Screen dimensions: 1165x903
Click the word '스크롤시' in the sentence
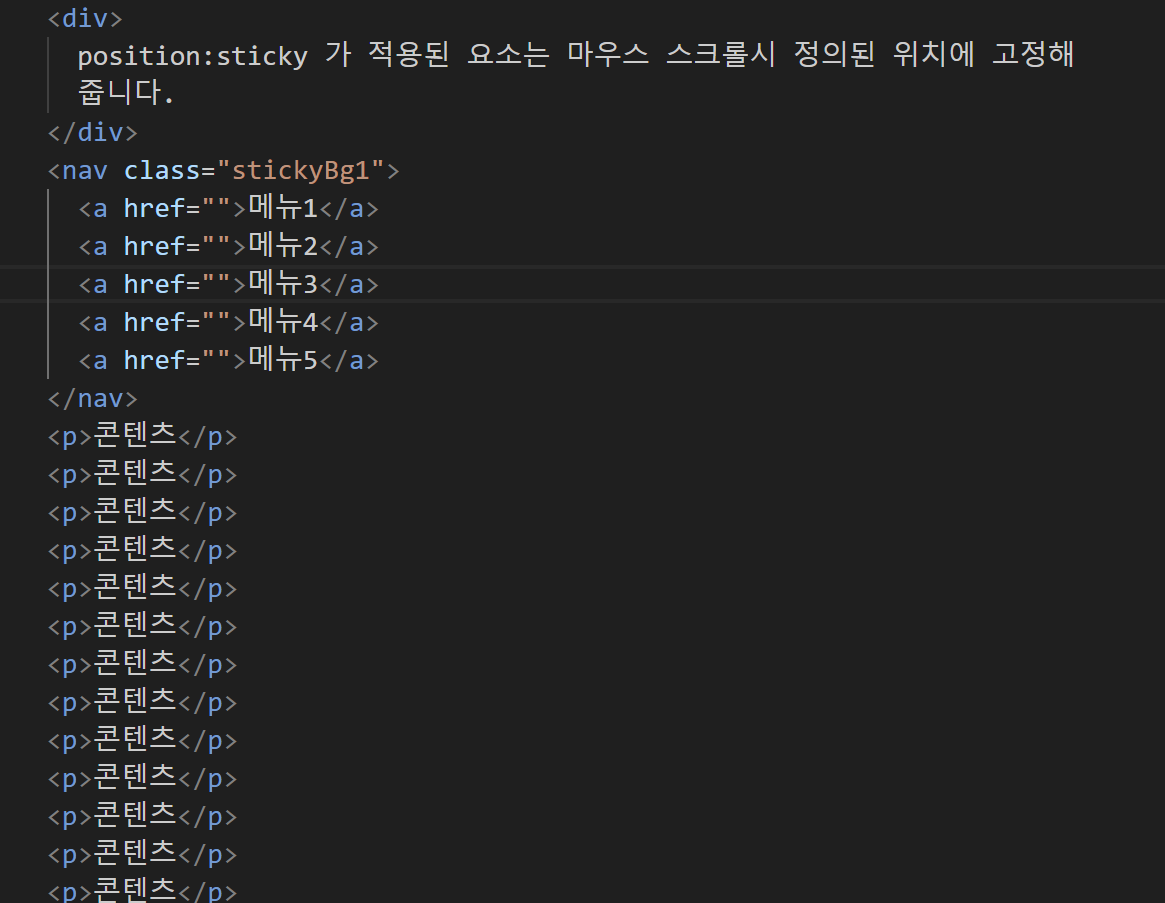coord(721,54)
